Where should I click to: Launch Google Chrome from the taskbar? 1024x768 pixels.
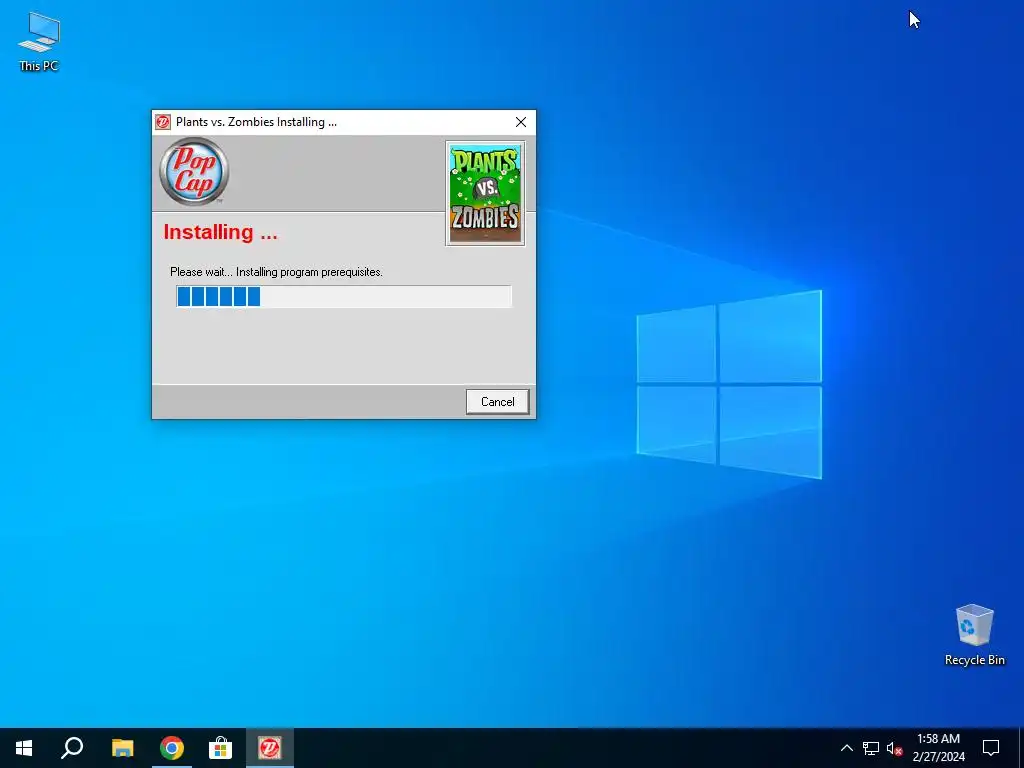(x=172, y=748)
